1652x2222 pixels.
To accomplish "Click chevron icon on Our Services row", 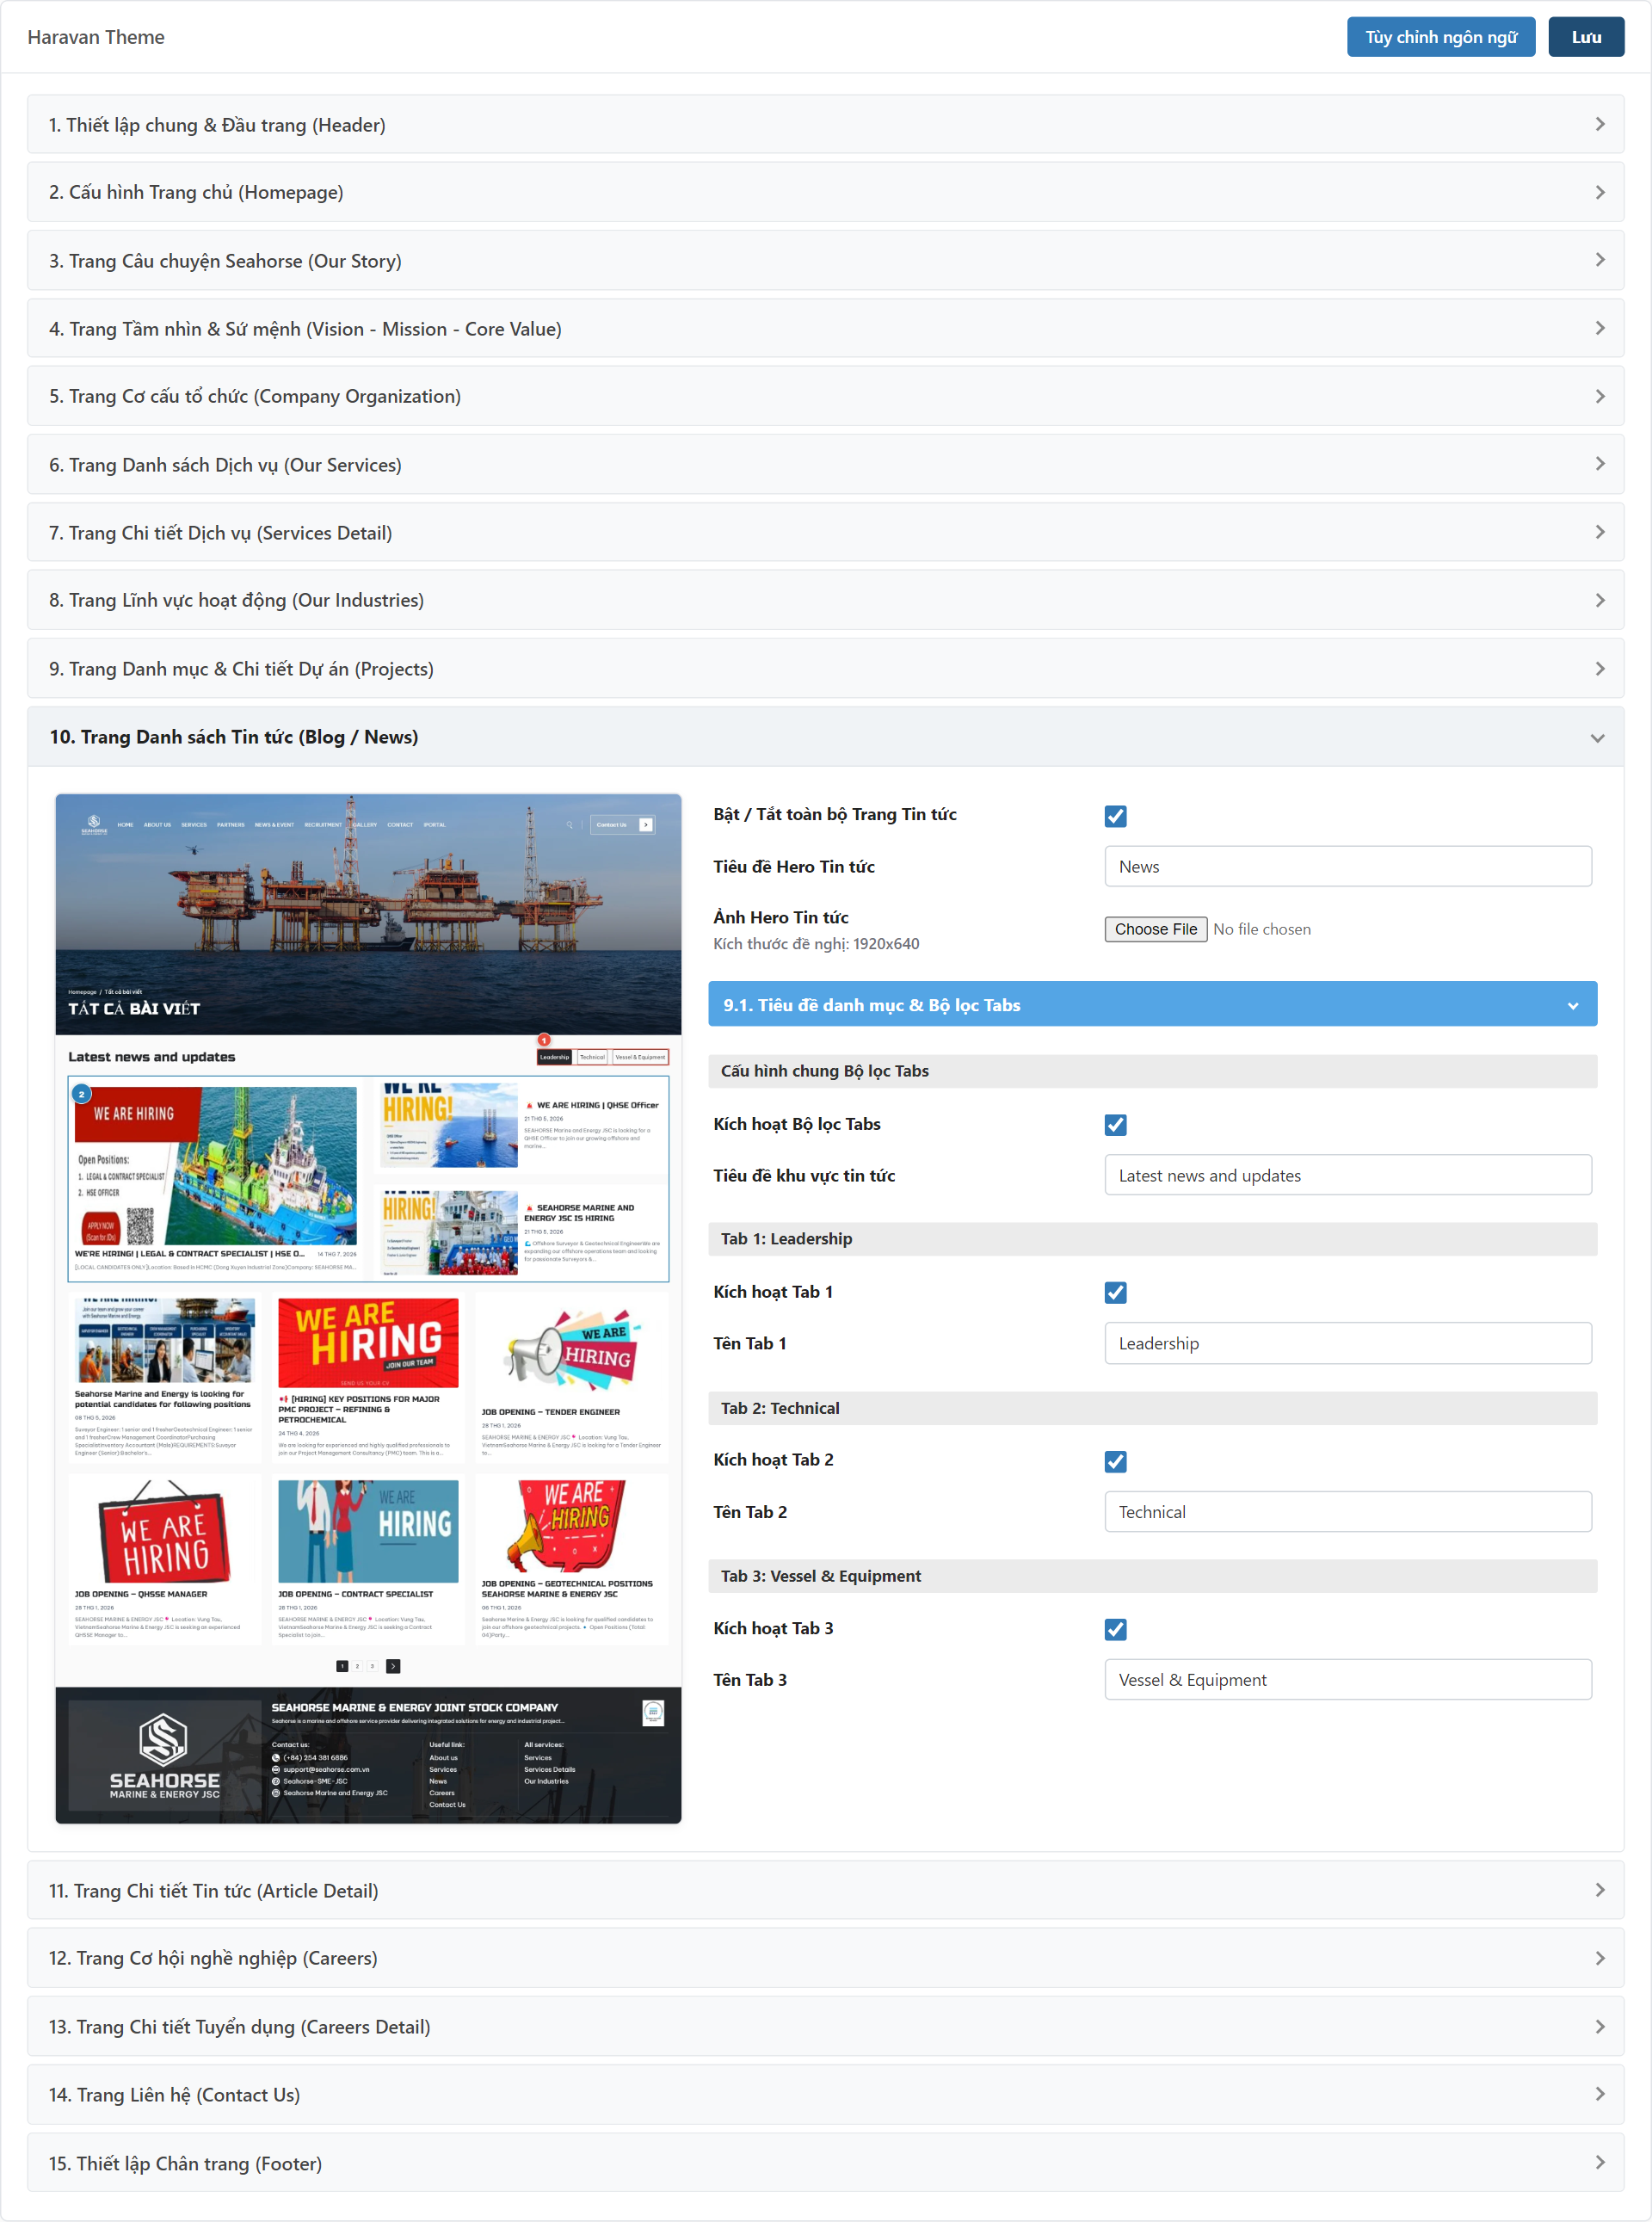I will 1599,464.
